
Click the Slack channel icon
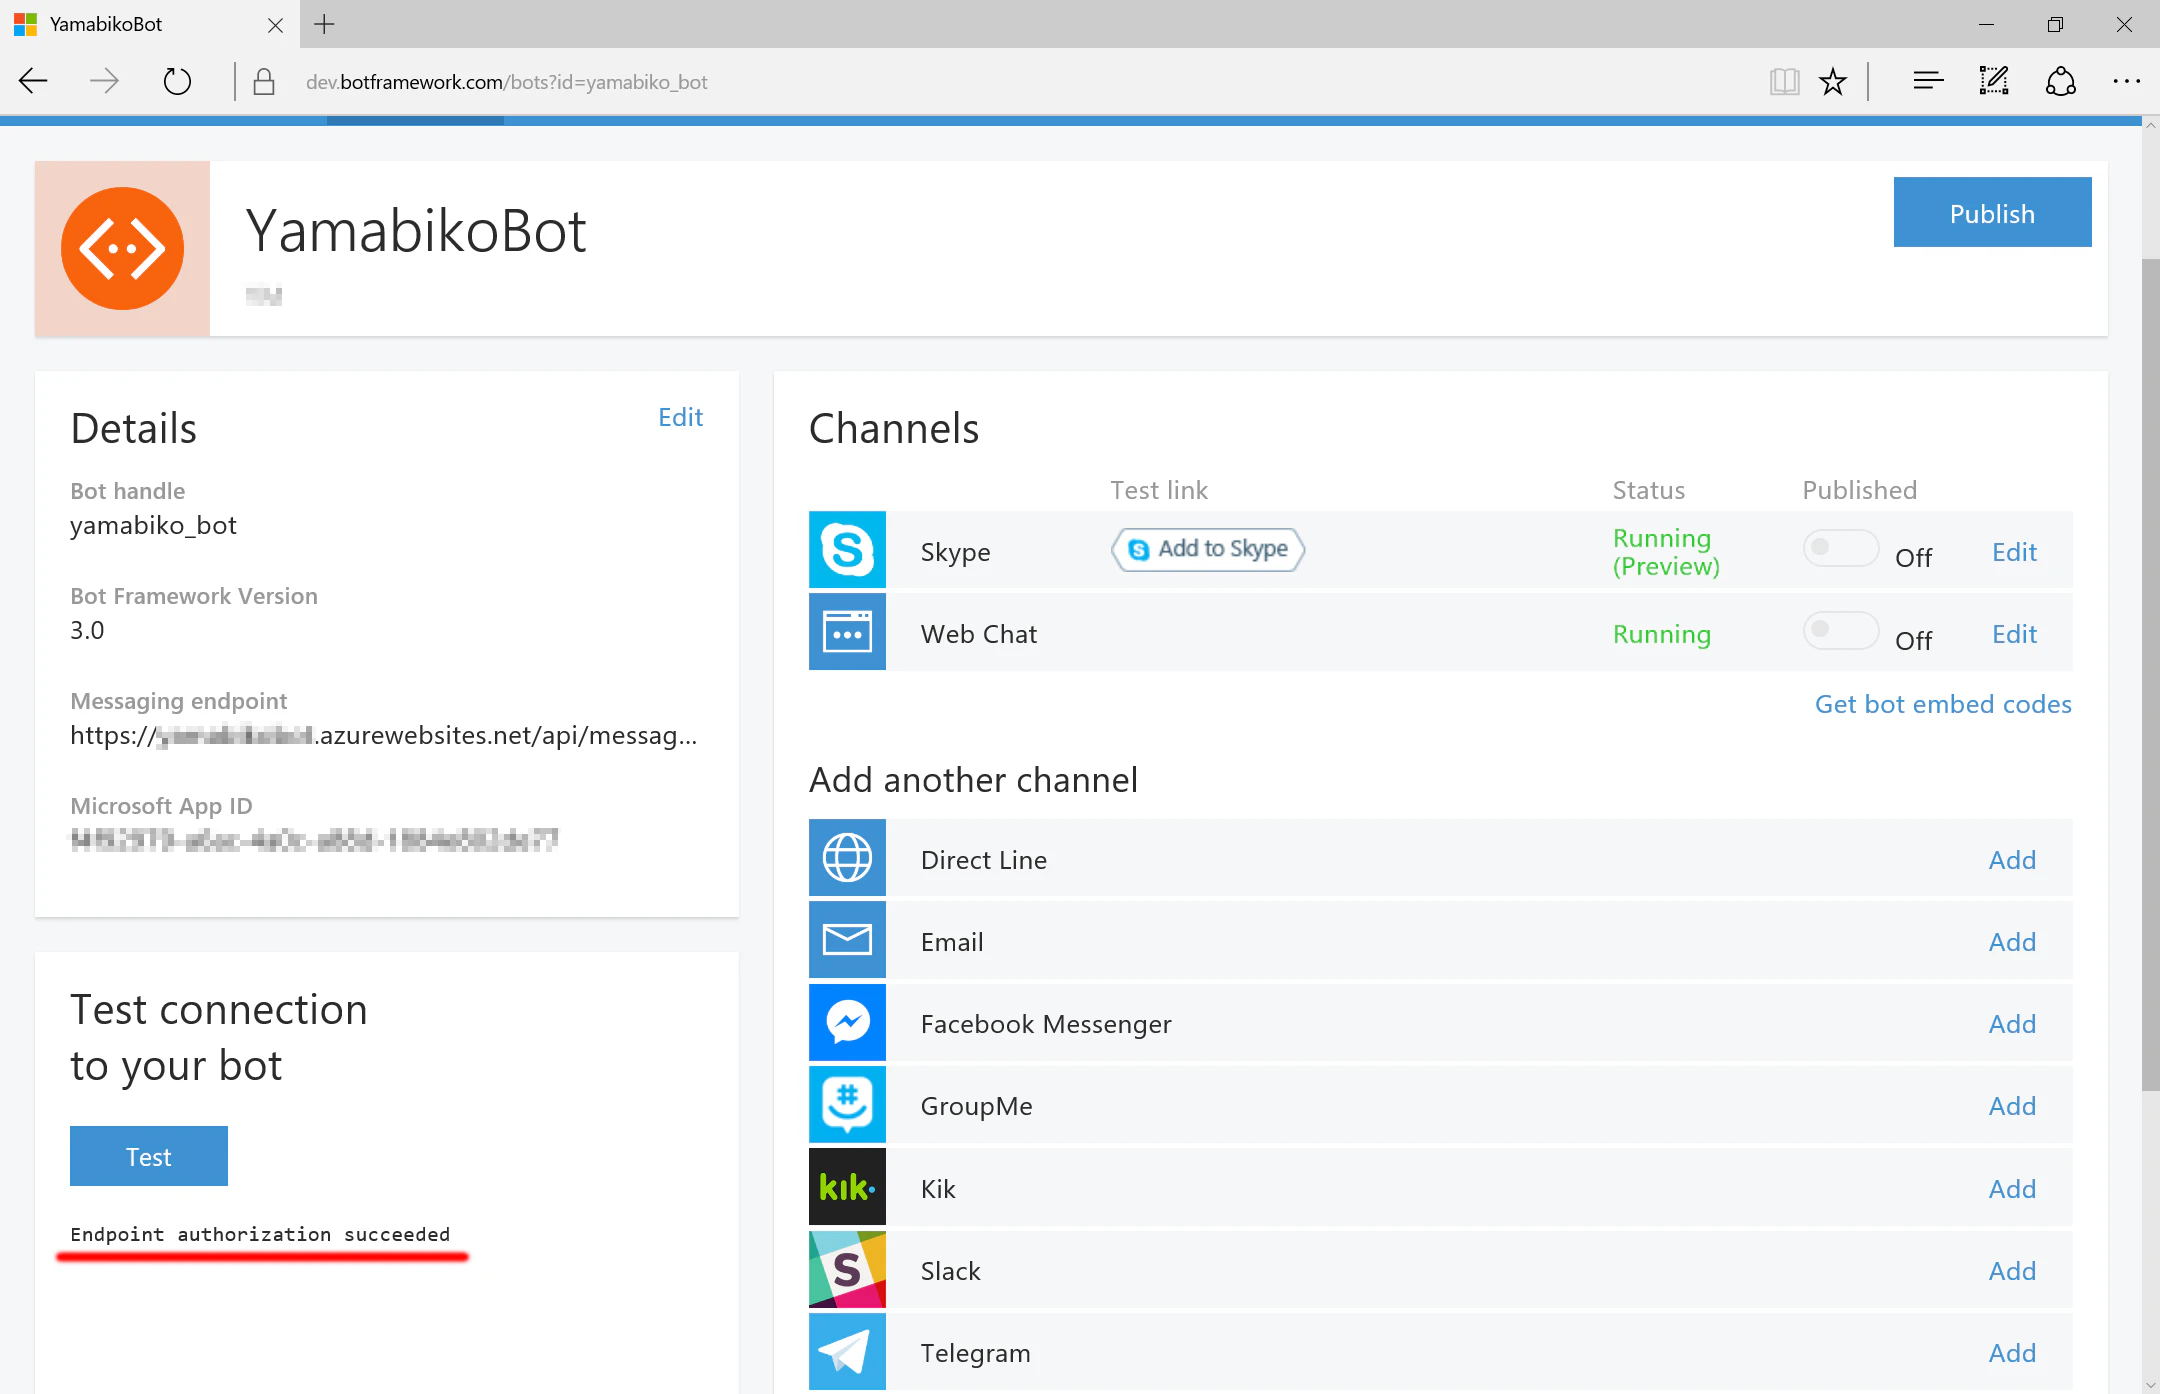pyautogui.click(x=847, y=1269)
